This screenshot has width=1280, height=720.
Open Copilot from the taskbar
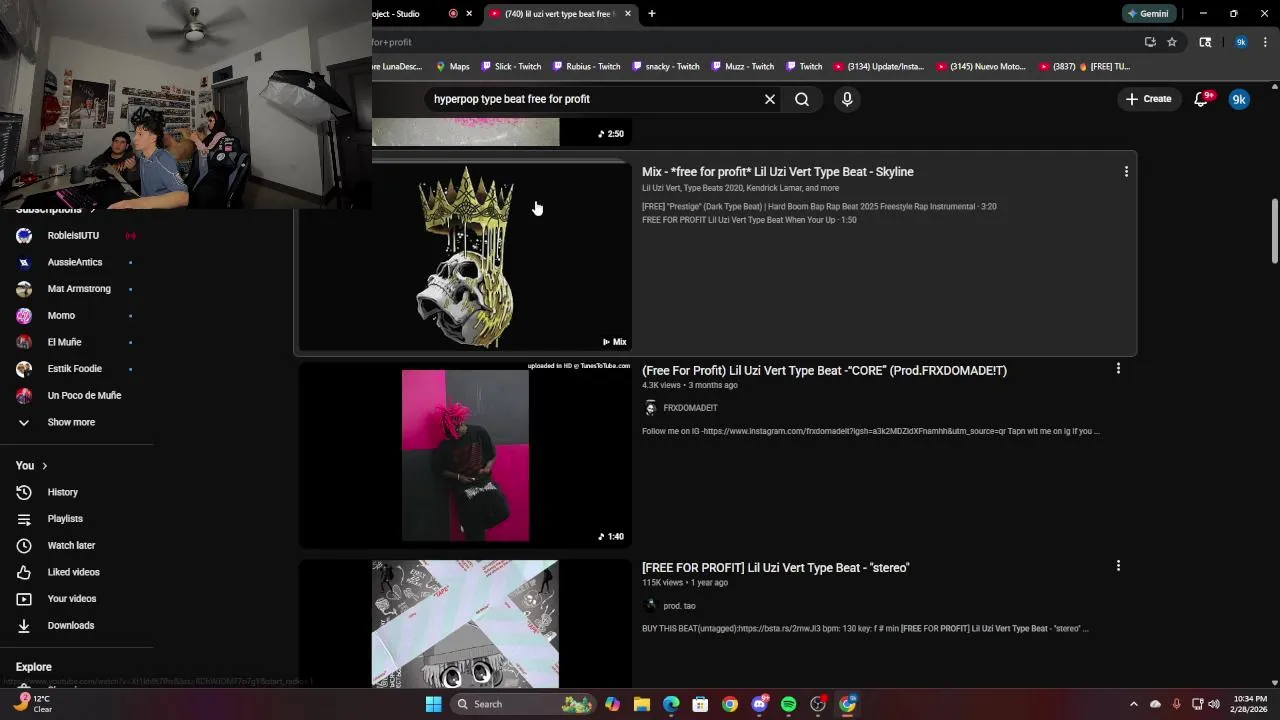click(612, 704)
